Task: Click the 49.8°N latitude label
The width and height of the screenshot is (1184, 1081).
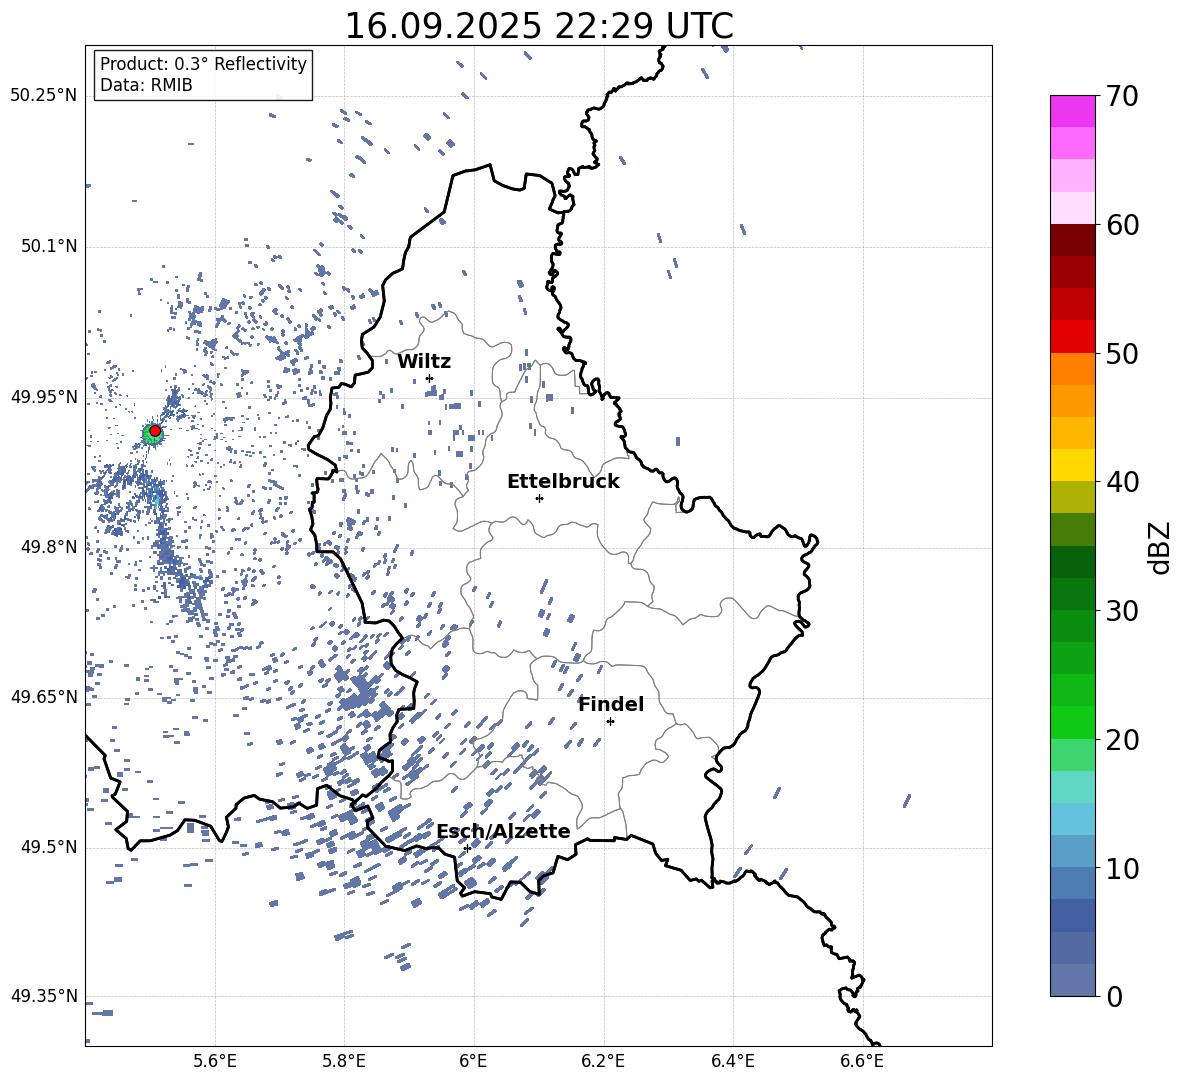Action: (48, 547)
